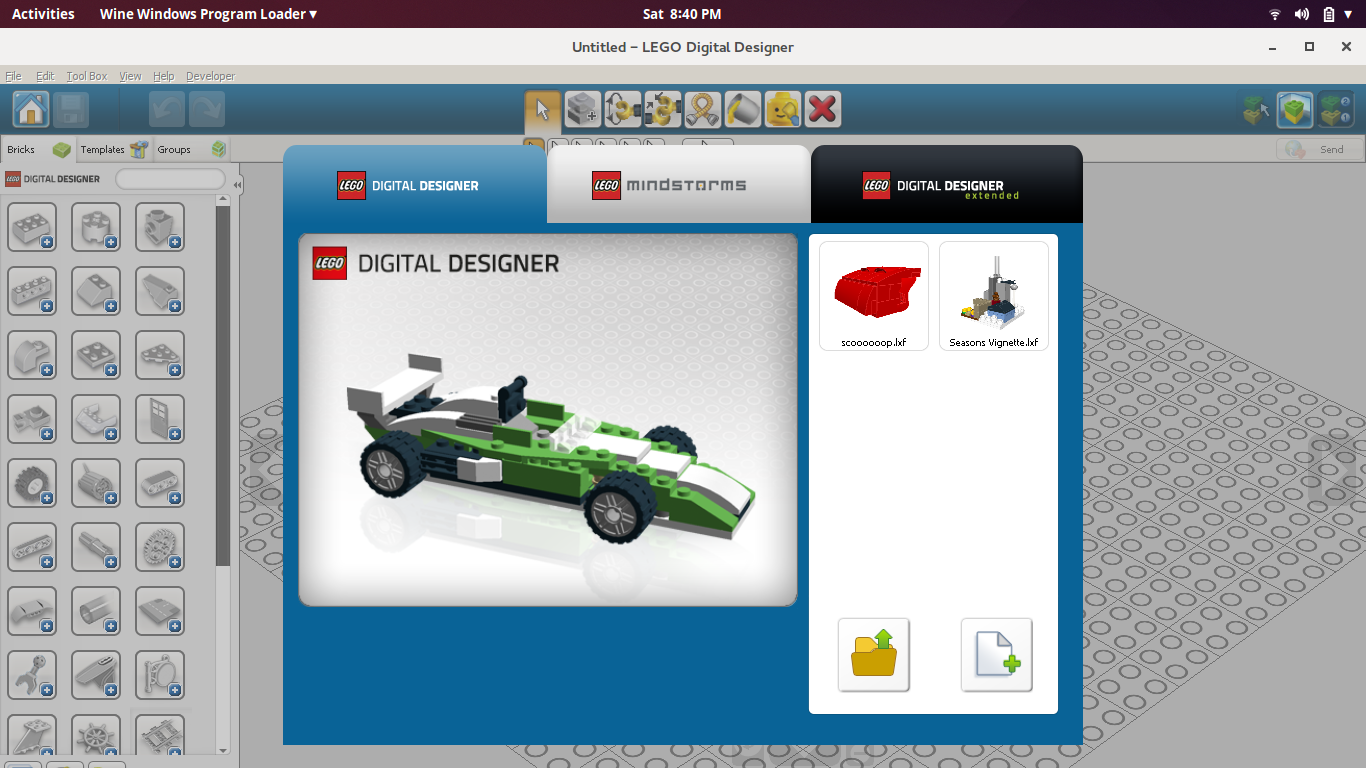
Task: Click the red X Delete tool
Action: (822, 109)
